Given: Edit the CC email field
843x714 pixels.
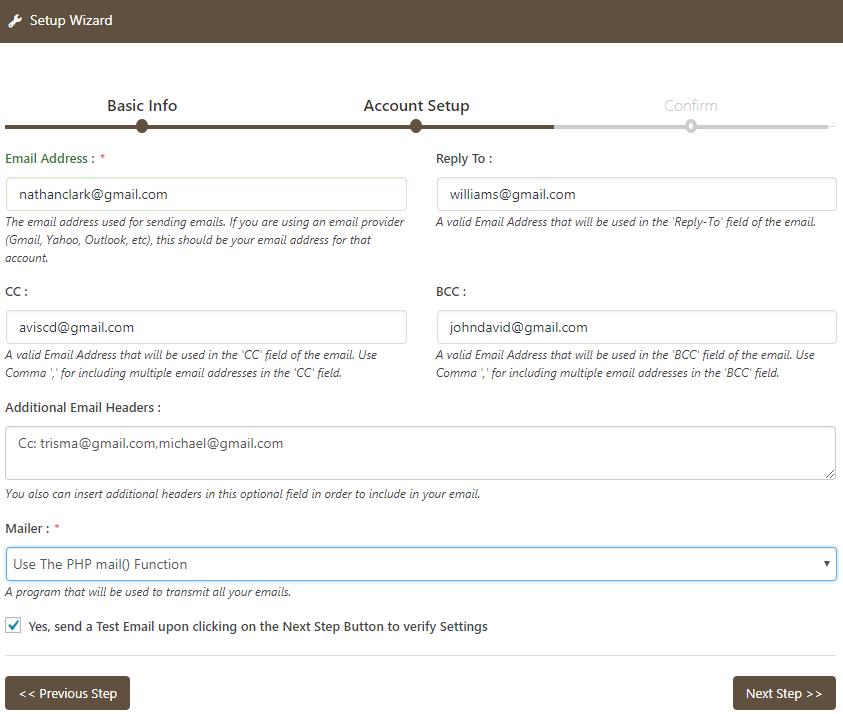Looking at the screenshot, I should [206, 327].
